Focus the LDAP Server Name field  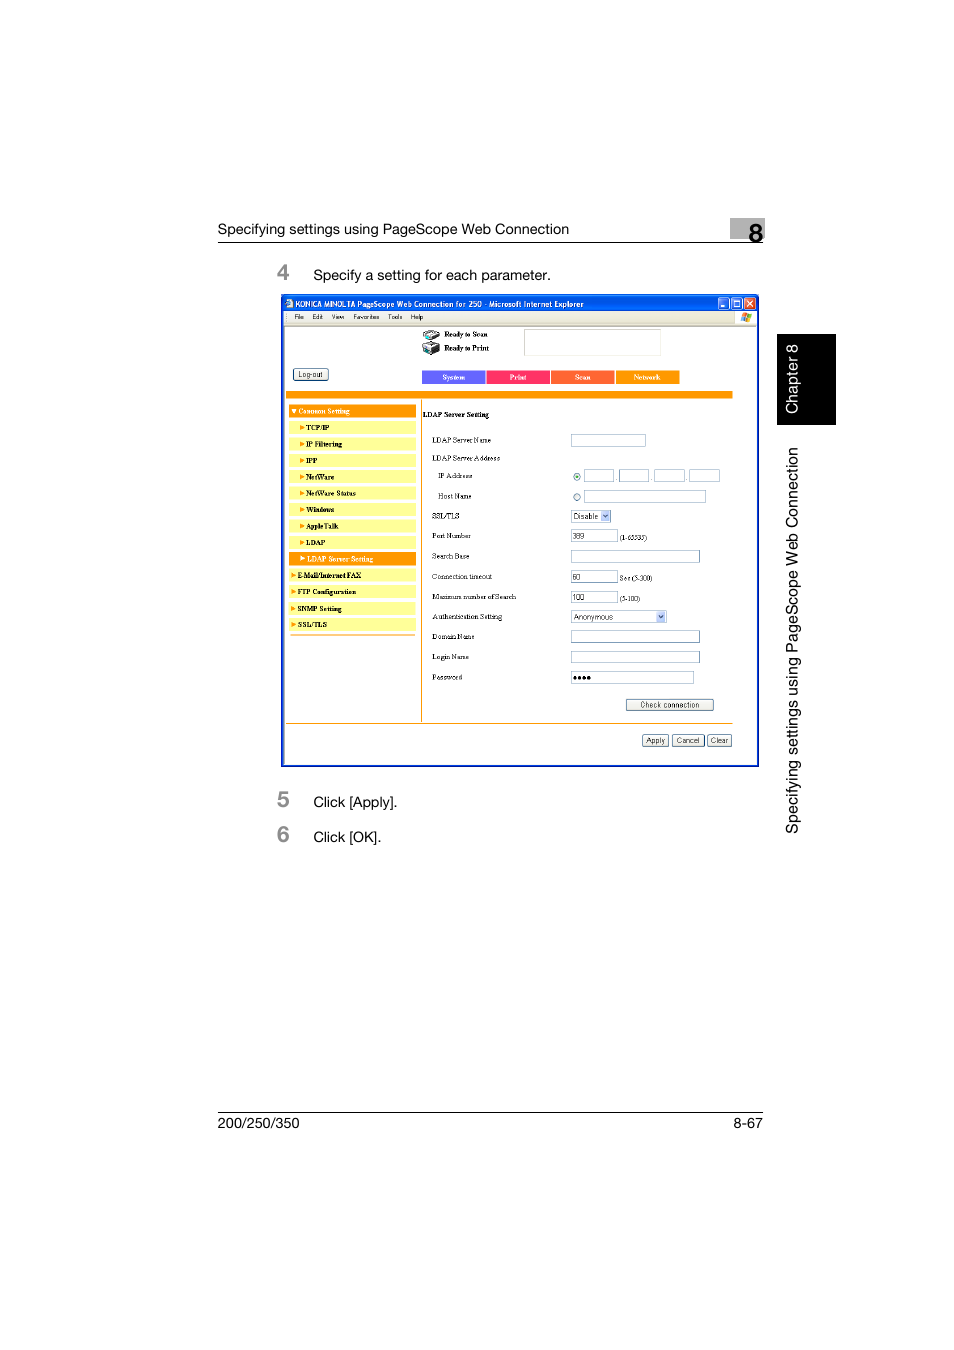pyautogui.click(x=608, y=441)
